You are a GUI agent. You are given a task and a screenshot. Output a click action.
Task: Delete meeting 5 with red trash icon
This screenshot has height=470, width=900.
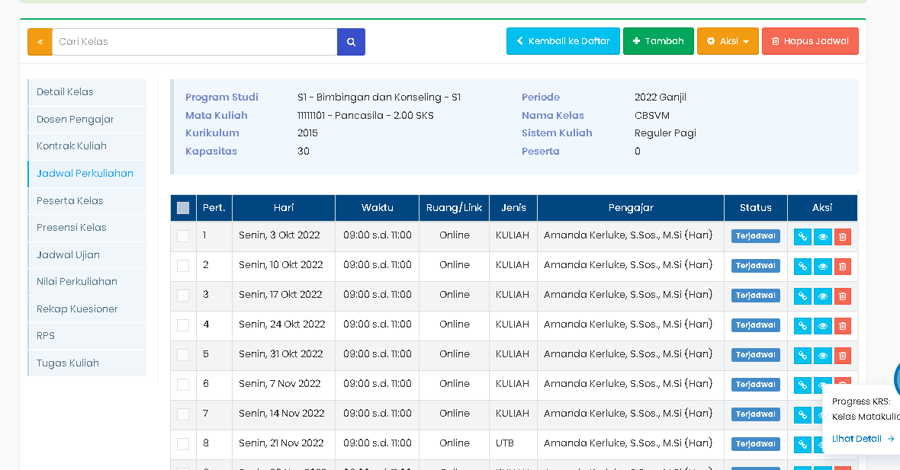[842, 355]
